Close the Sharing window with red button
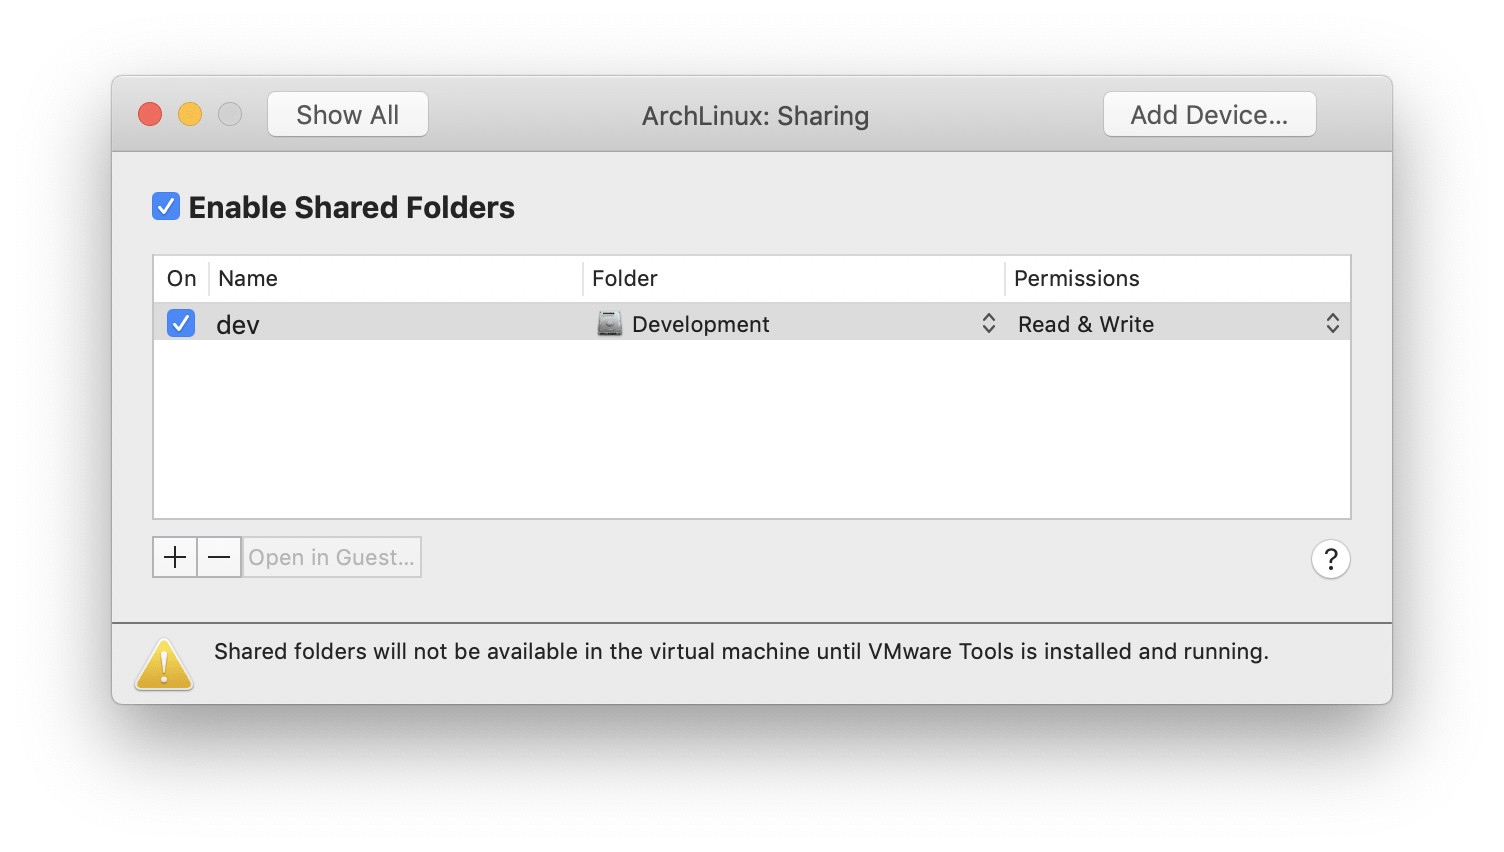Screen dimensions: 1504x852 point(150,115)
